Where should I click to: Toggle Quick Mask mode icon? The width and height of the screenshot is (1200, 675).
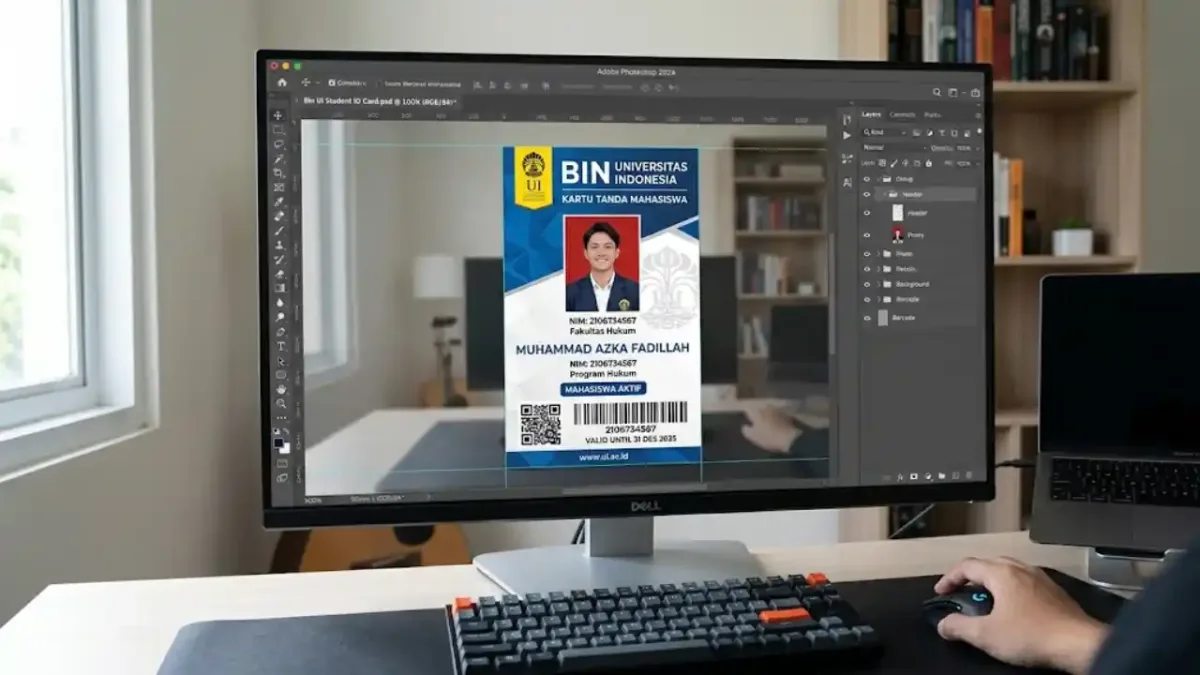tap(281, 462)
